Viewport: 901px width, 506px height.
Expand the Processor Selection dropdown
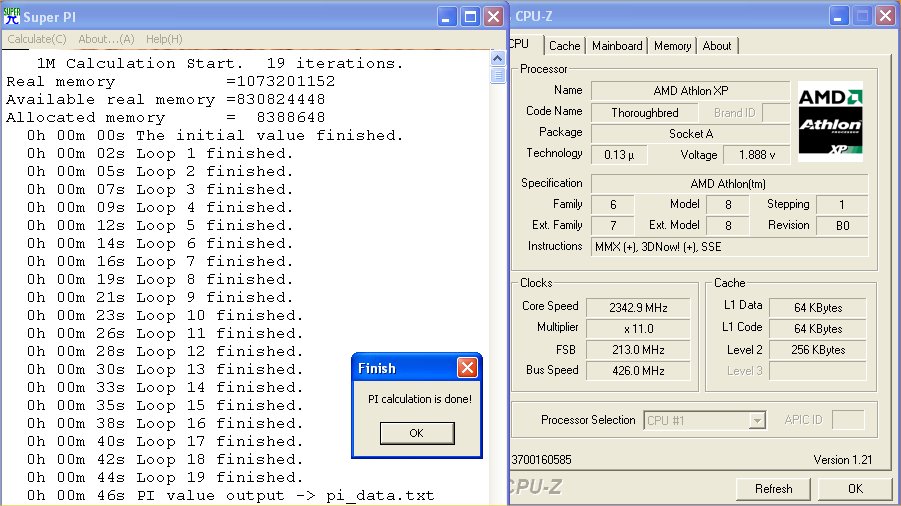pos(757,421)
